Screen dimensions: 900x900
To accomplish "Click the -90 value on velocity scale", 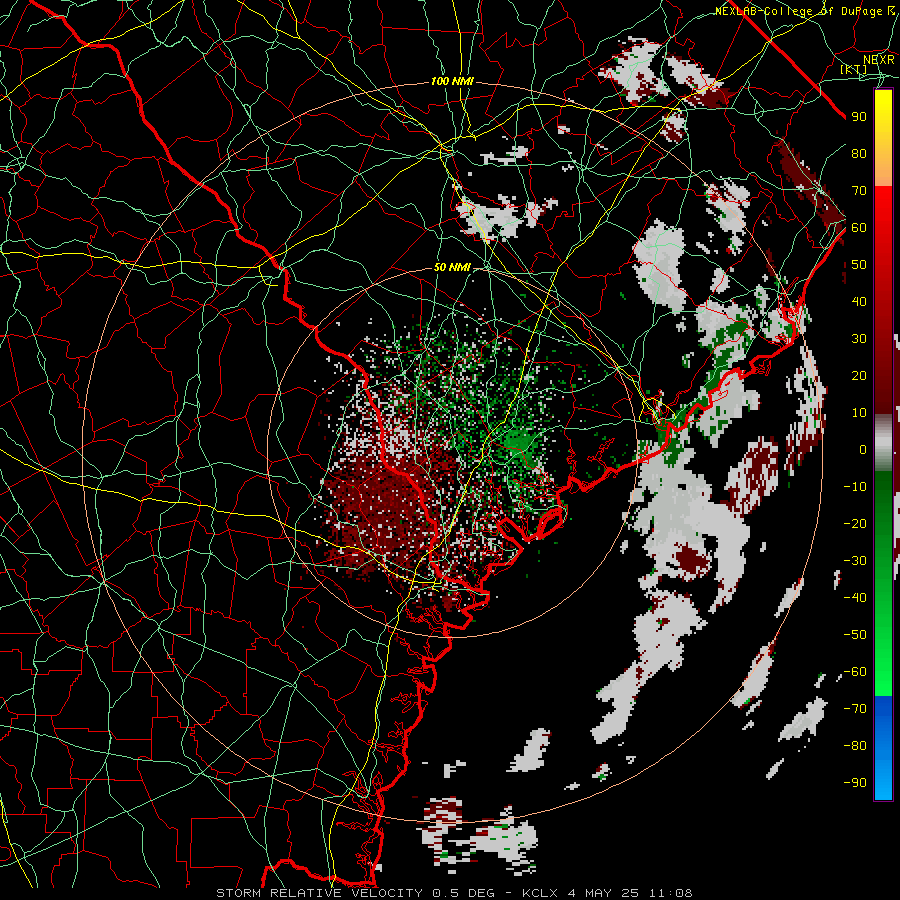I will [855, 783].
